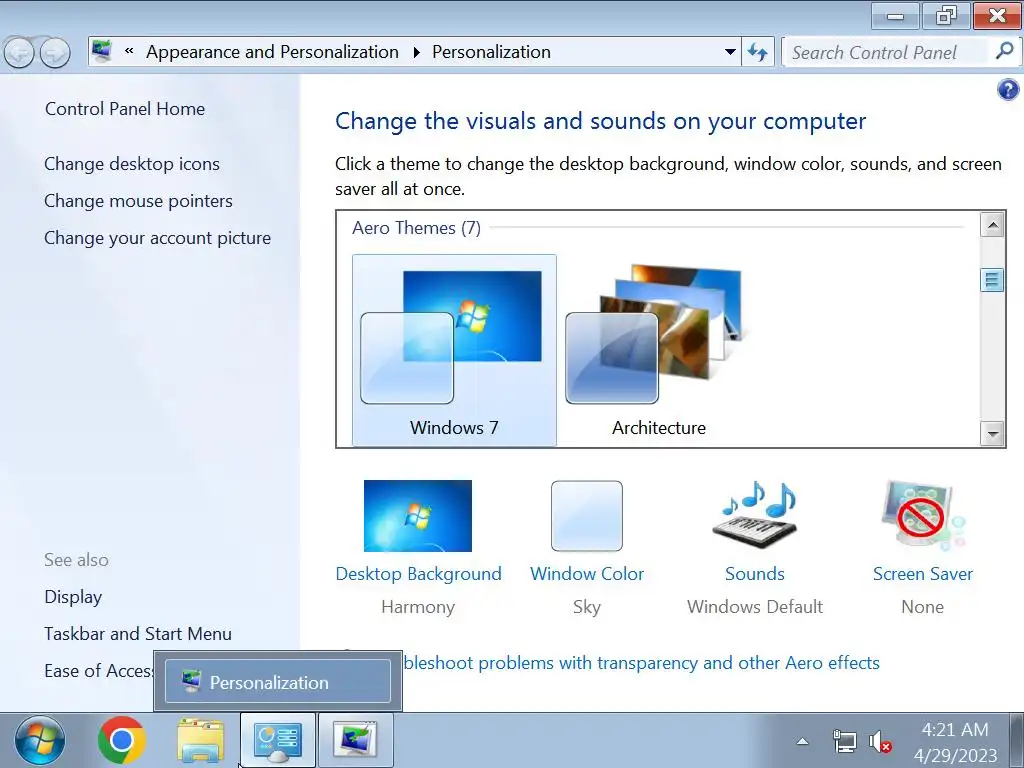
Task: Click the Personalization window preview popup
Action: [x=278, y=682]
